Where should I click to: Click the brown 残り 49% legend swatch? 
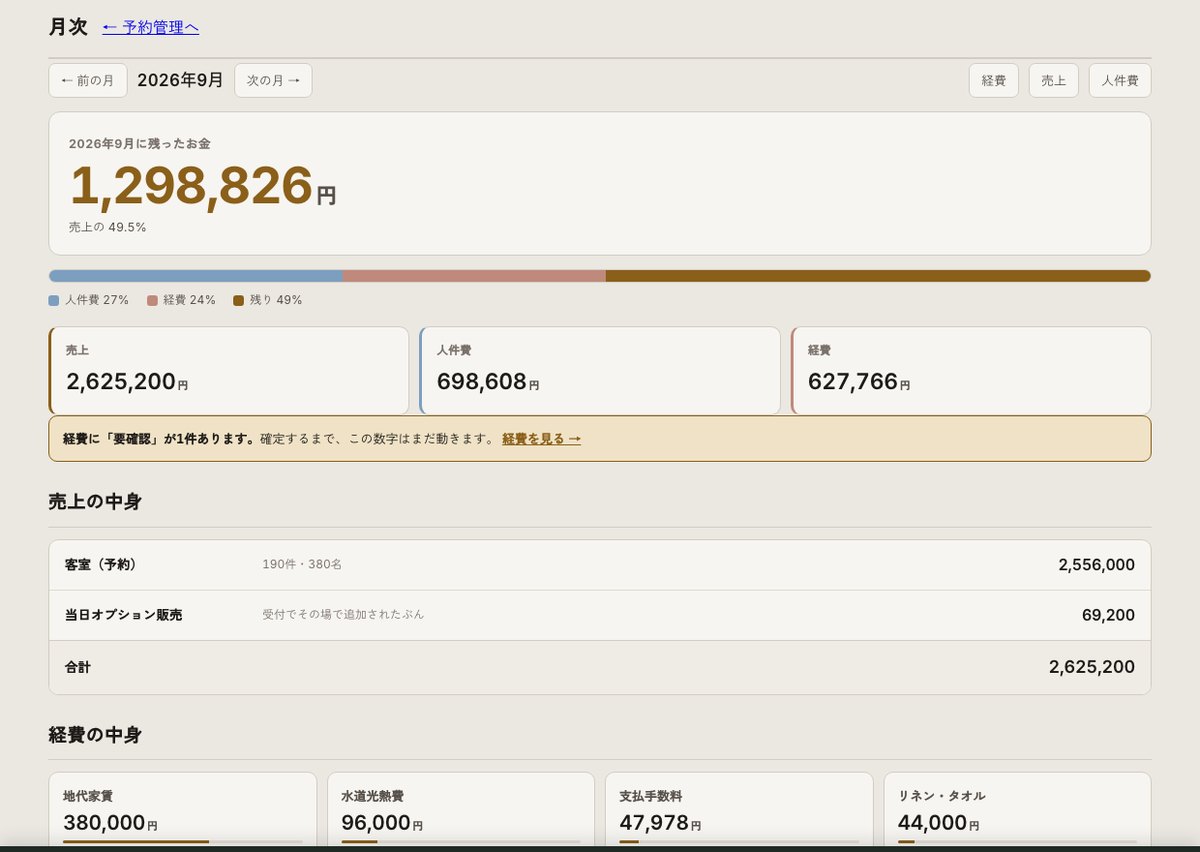tap(238, 300)
